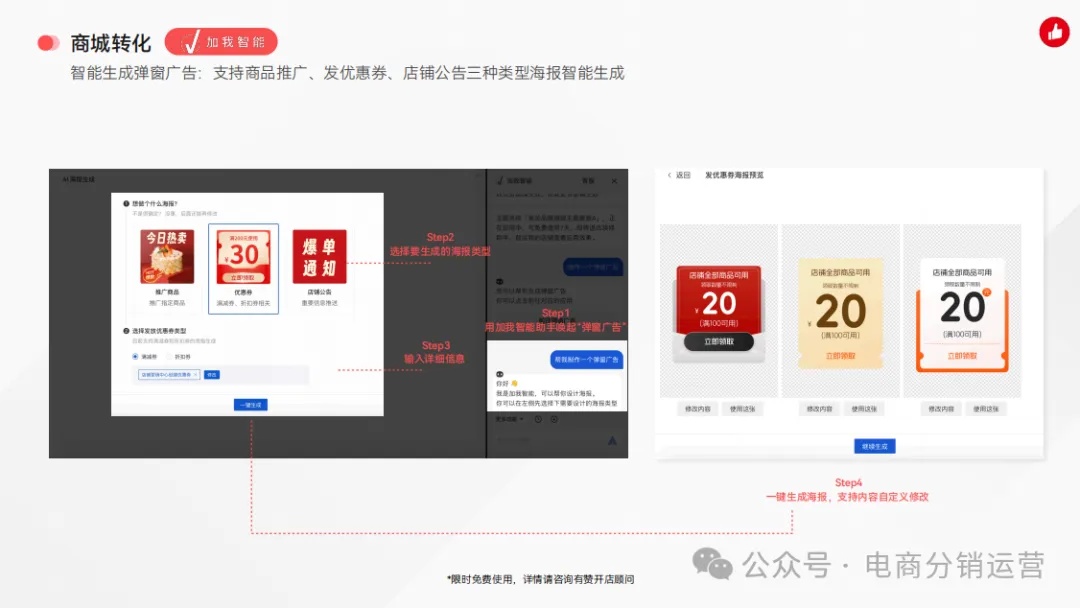Select the 优惠券 poster type card

click(x=243, y=269)
